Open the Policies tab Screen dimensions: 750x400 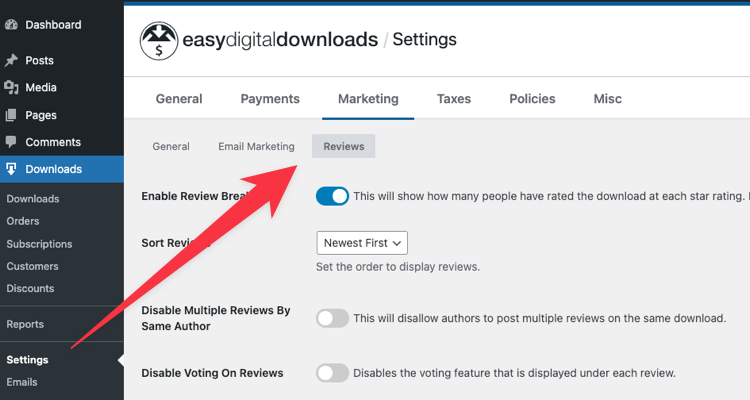pyautogui.click(x=532, y=99)
